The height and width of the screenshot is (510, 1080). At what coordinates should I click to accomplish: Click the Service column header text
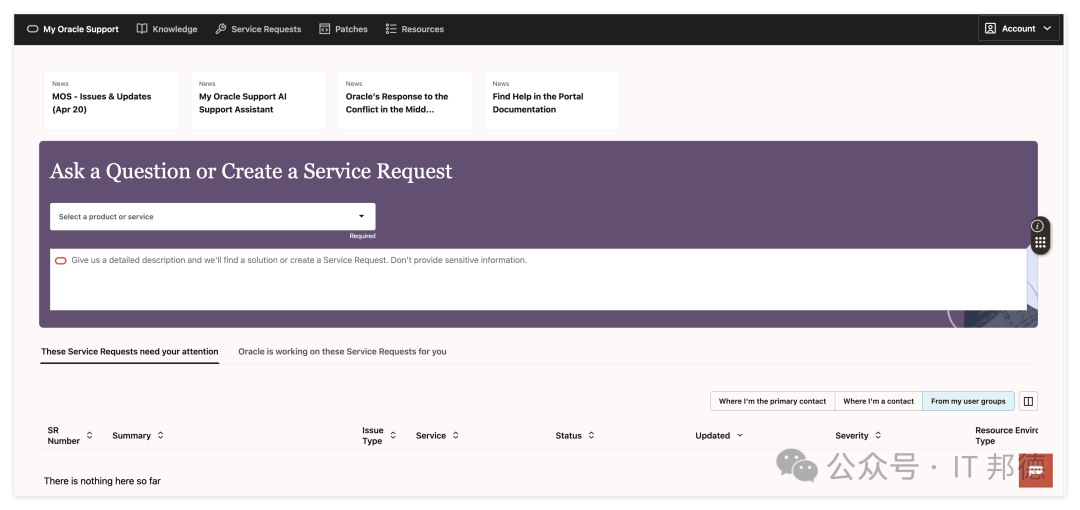click(x=431, y=436)
